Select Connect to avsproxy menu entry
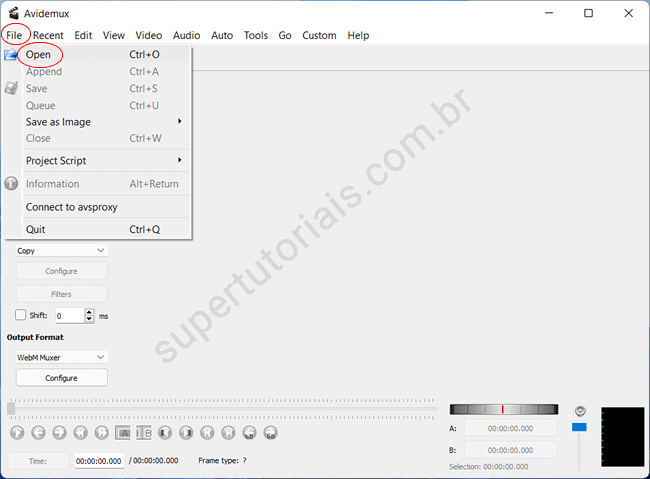Screen dimensions: 650x479 71,207
